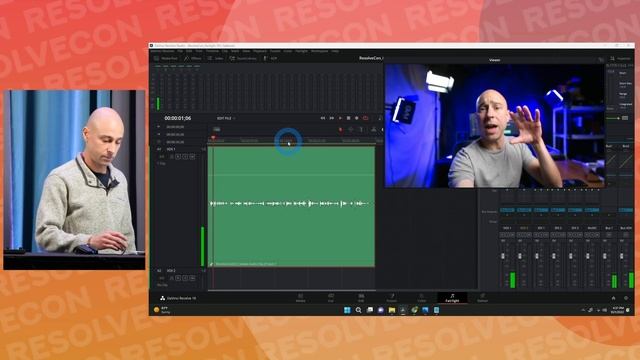Click the rewind transport button

[322, 118]
